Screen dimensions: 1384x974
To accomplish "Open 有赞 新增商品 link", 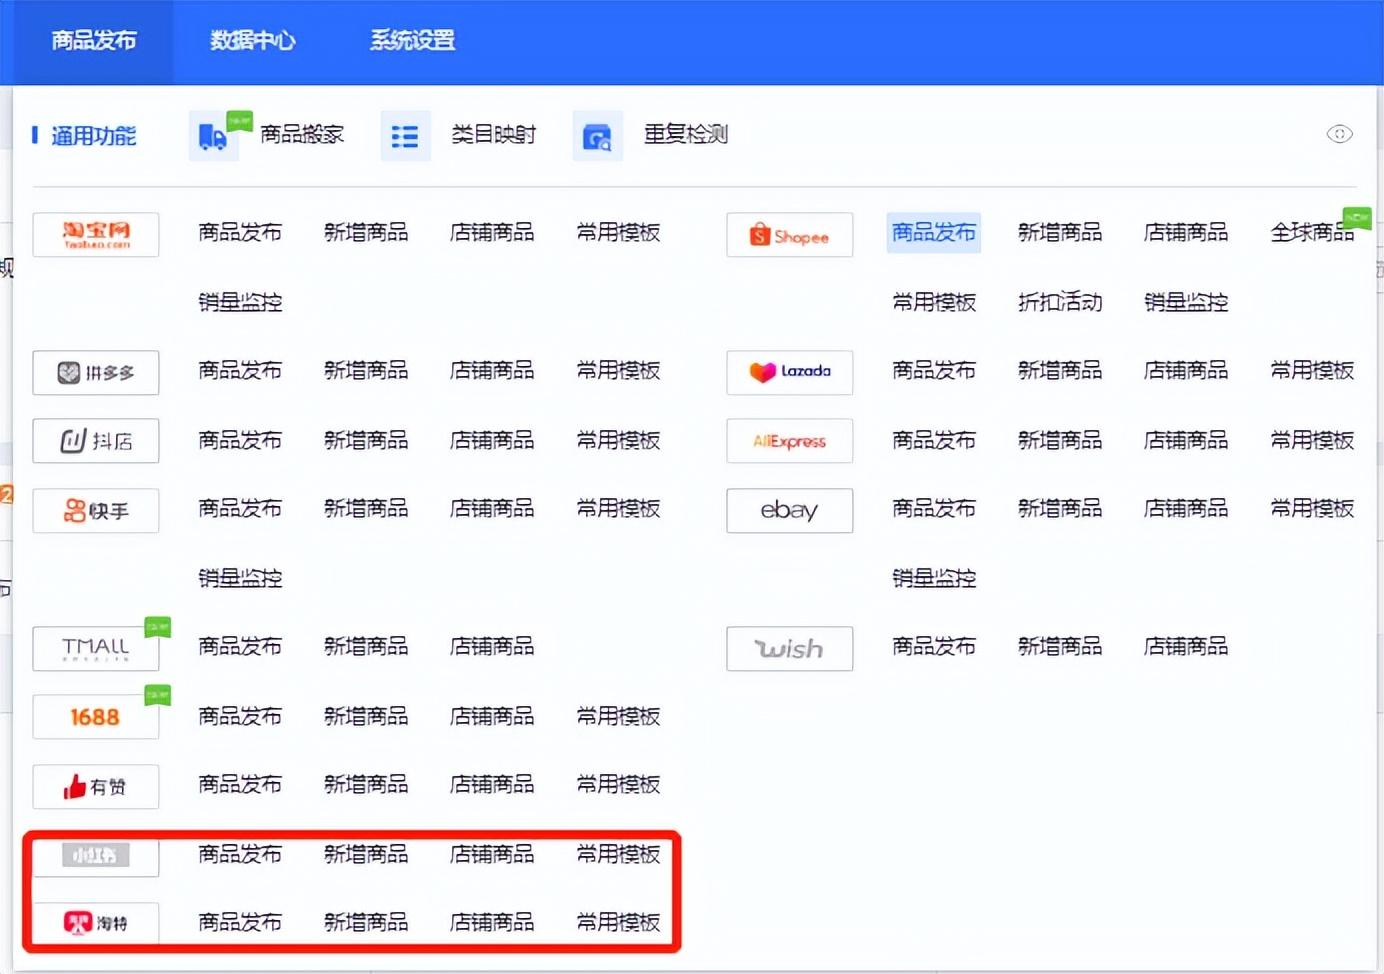I will (366, 785).
